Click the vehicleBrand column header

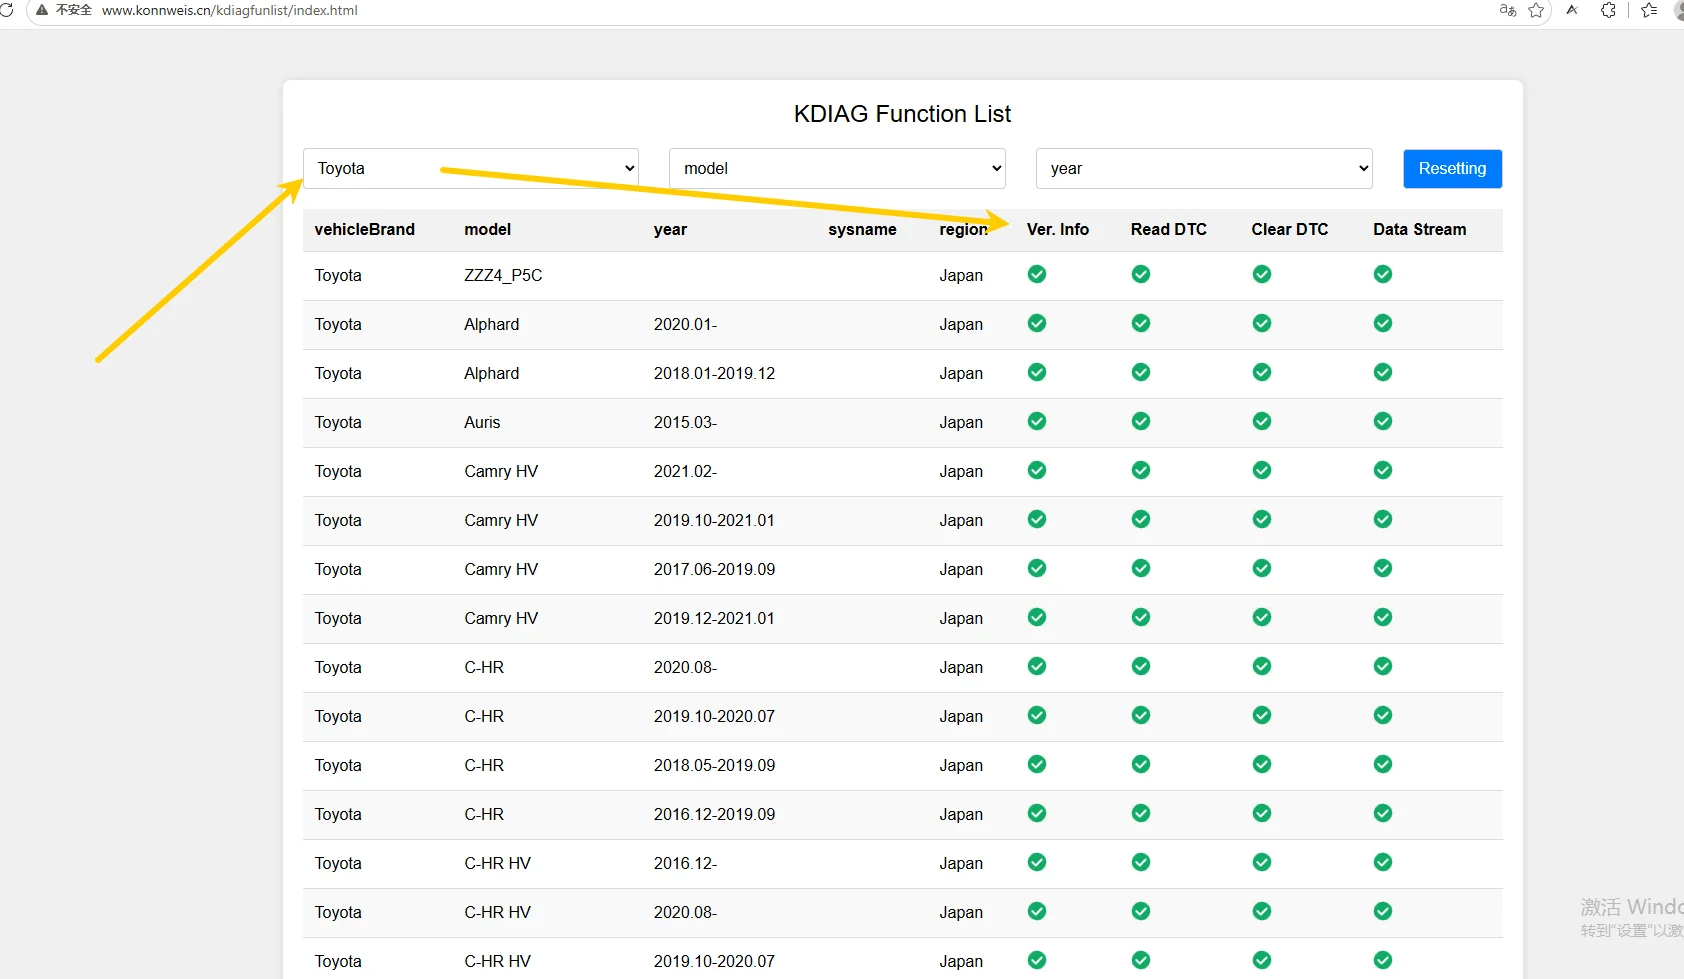[364, 229]
